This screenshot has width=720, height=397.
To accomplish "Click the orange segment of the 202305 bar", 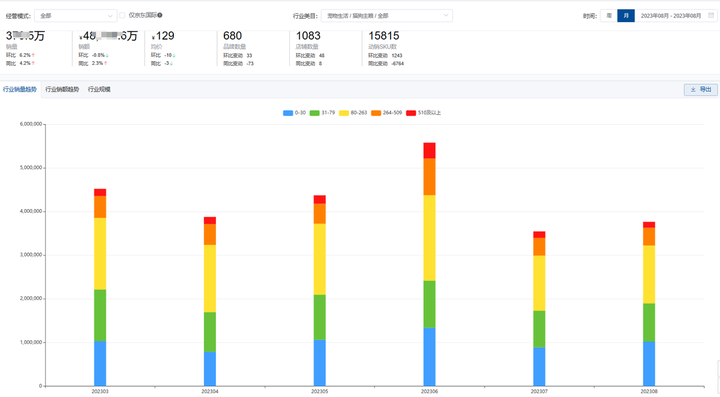I will coord(320,214).
